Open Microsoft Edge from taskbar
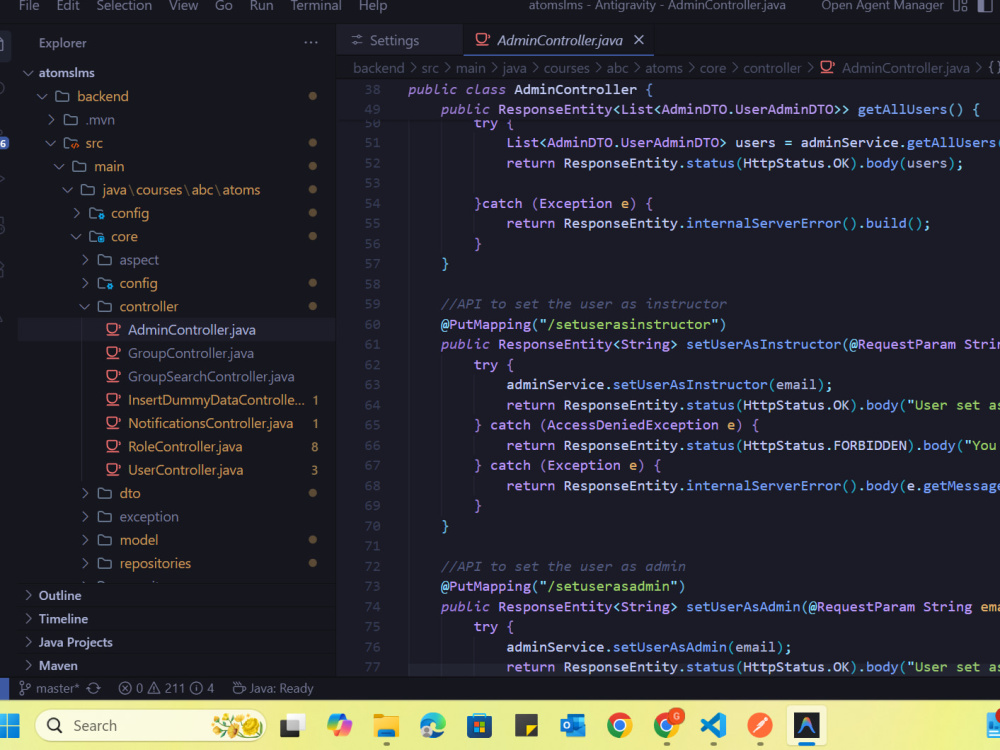The width and height of the screenshot is (1000, 750). point(432,726)
